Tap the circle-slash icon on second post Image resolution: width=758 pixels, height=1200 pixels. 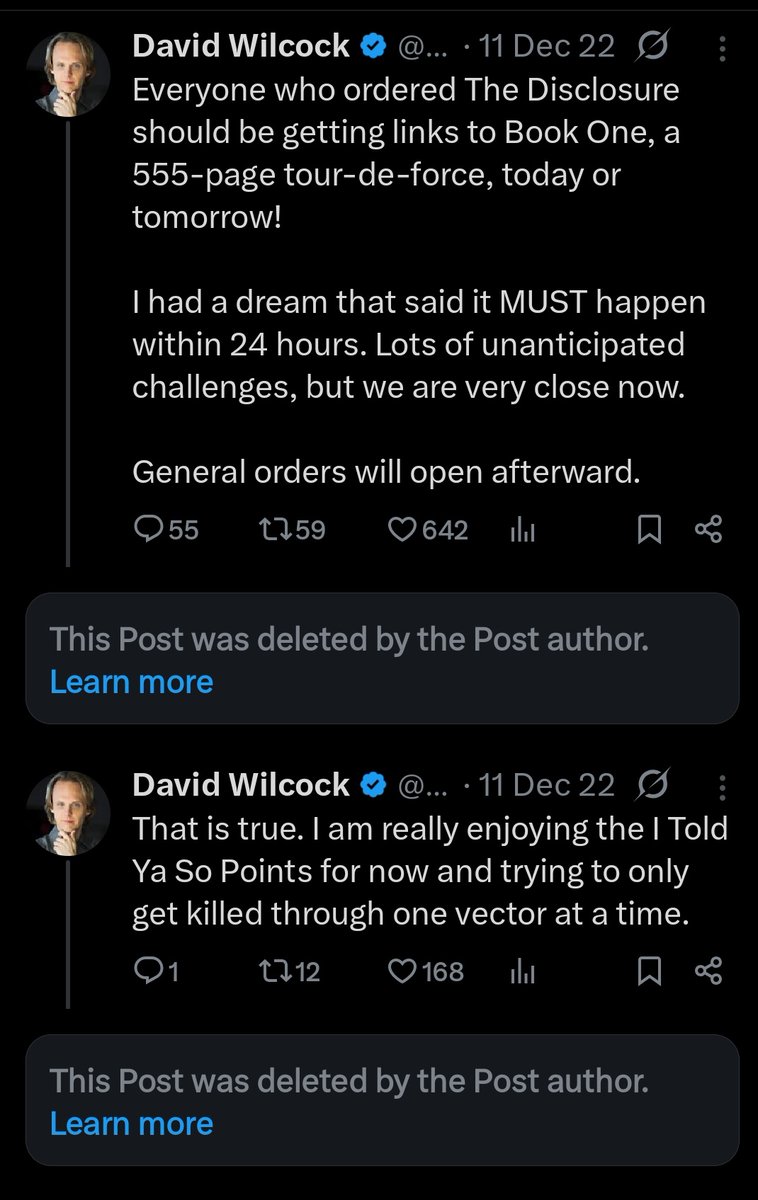pos(652,785)
